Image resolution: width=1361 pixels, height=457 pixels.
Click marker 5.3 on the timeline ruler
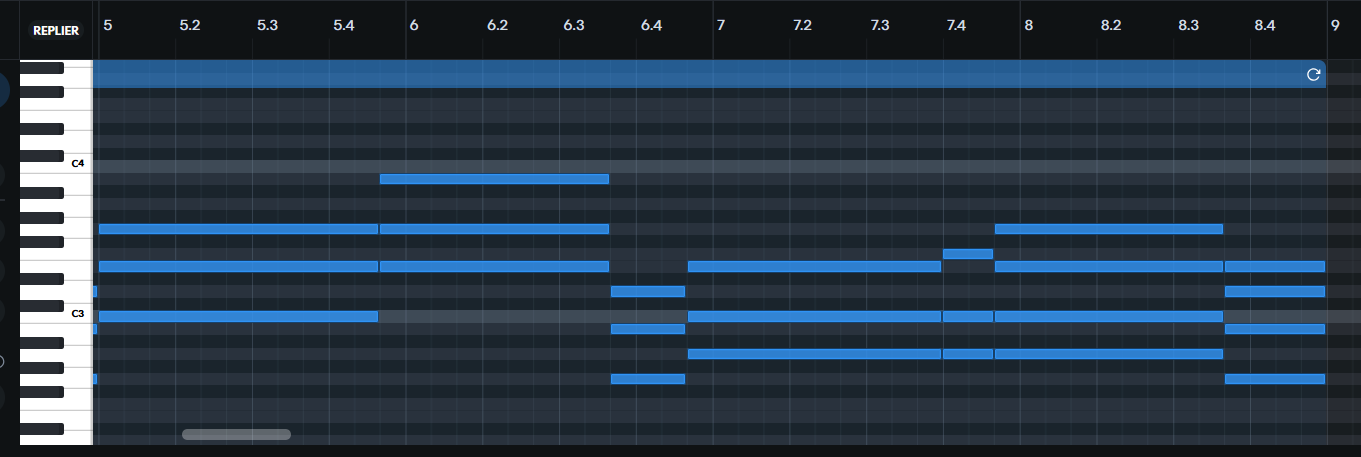267,25
